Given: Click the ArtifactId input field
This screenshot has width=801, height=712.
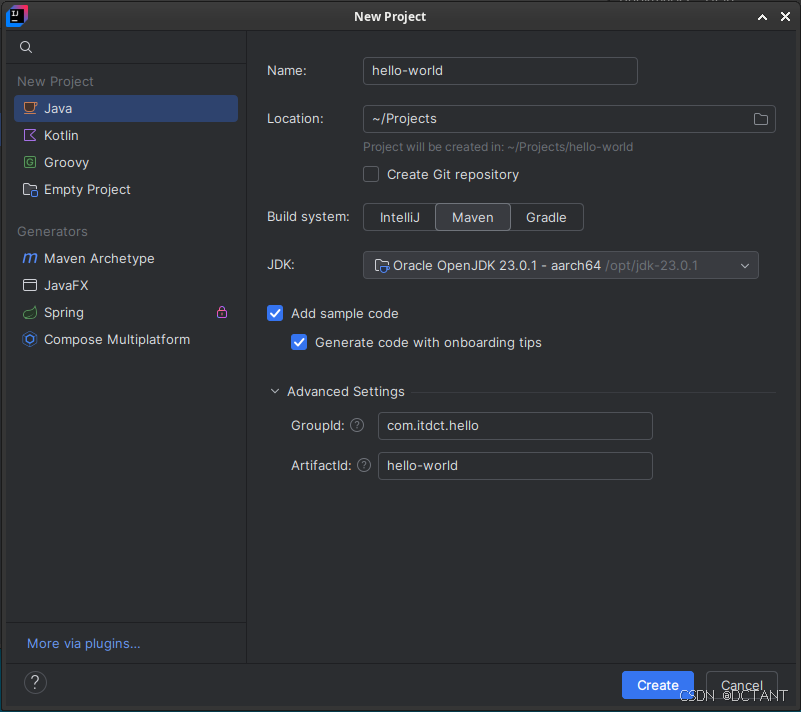Looking at the screenshot, I should [x=515, y=466].
